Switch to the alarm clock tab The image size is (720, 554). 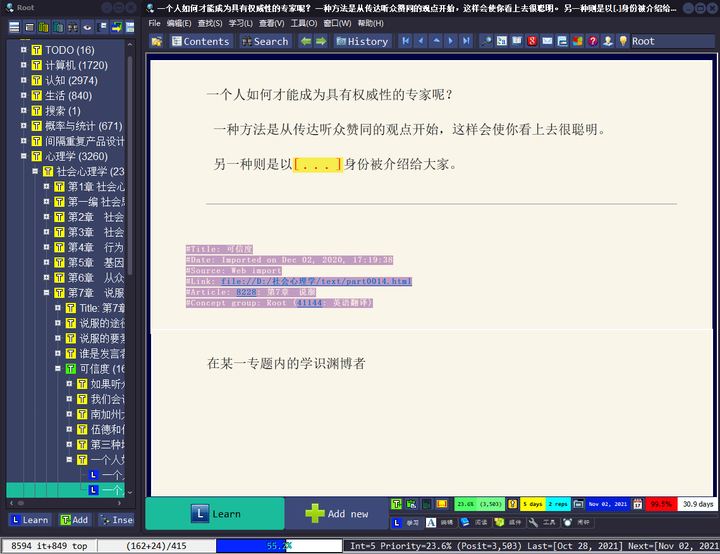point(577,522)
